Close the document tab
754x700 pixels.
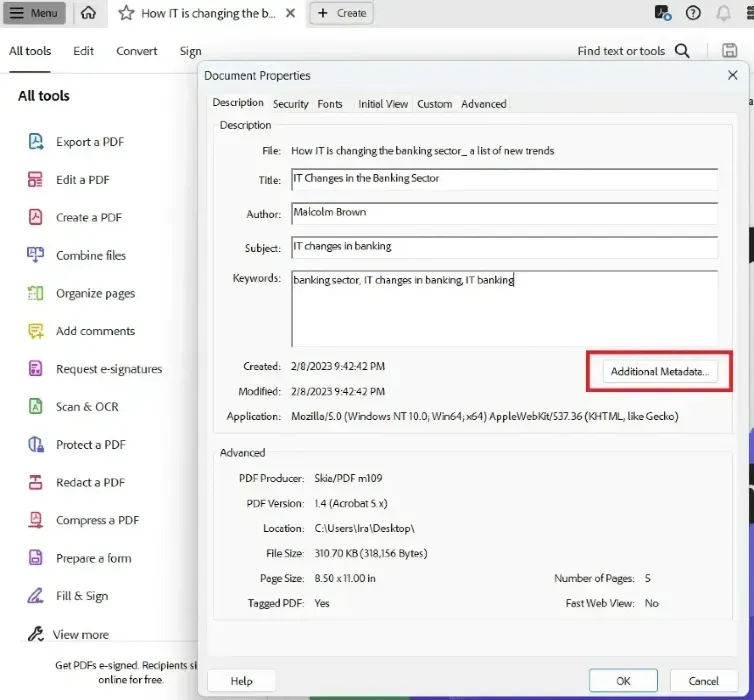tap(290, 13)
